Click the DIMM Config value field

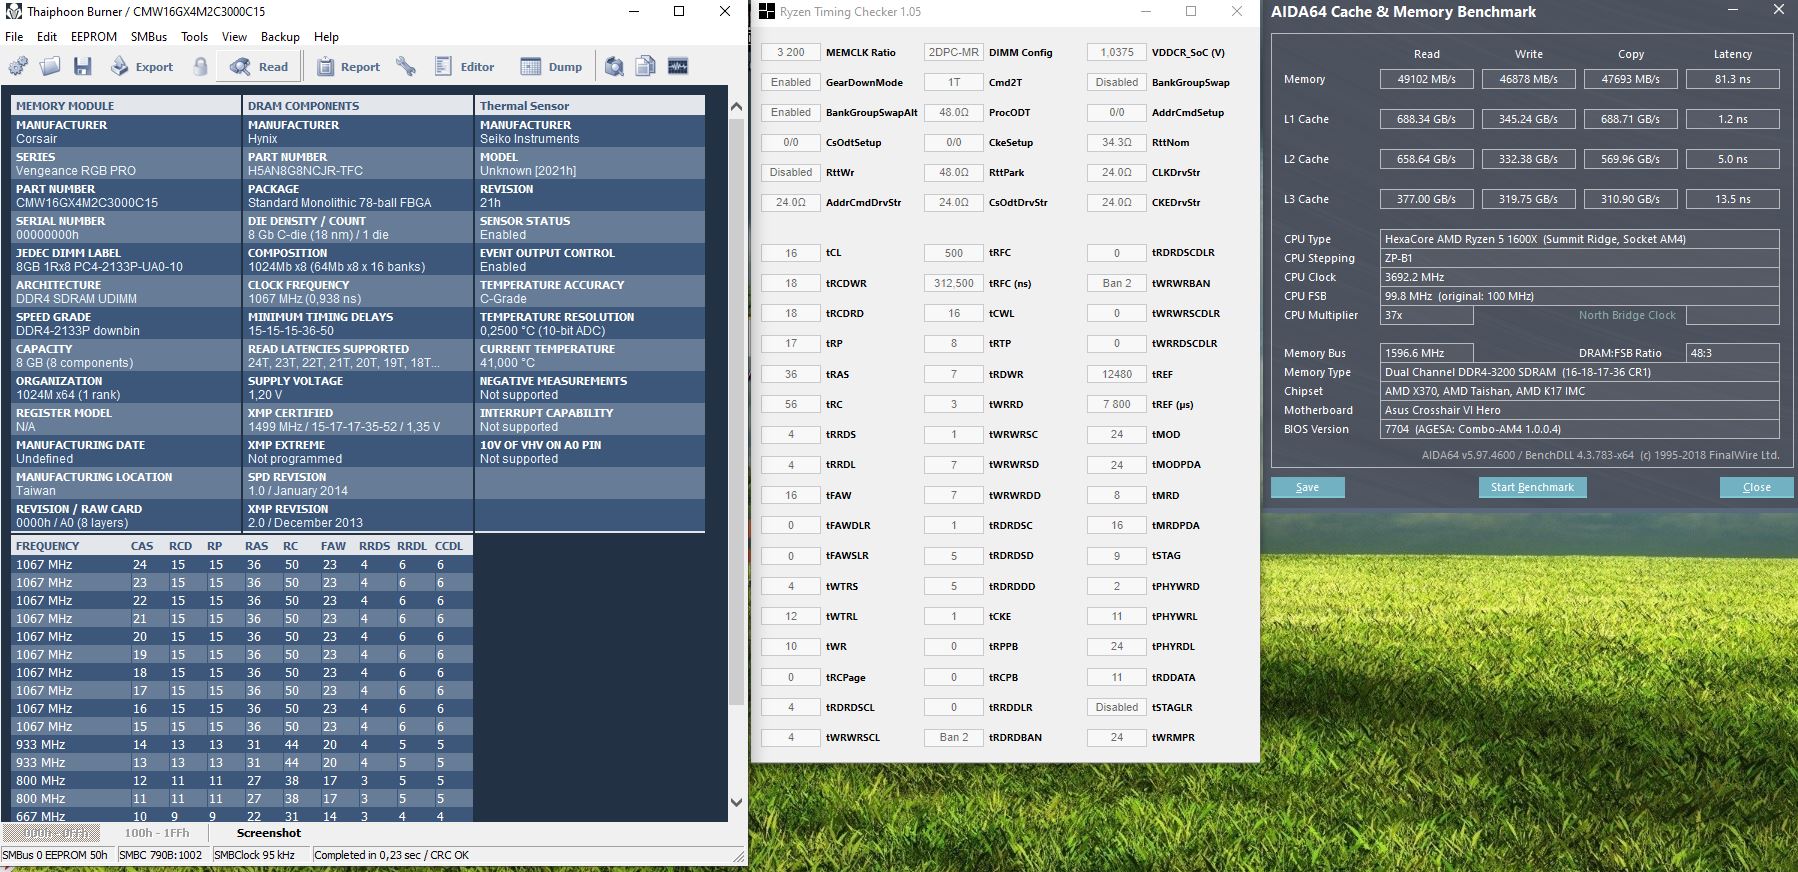(x=954, y=52)
